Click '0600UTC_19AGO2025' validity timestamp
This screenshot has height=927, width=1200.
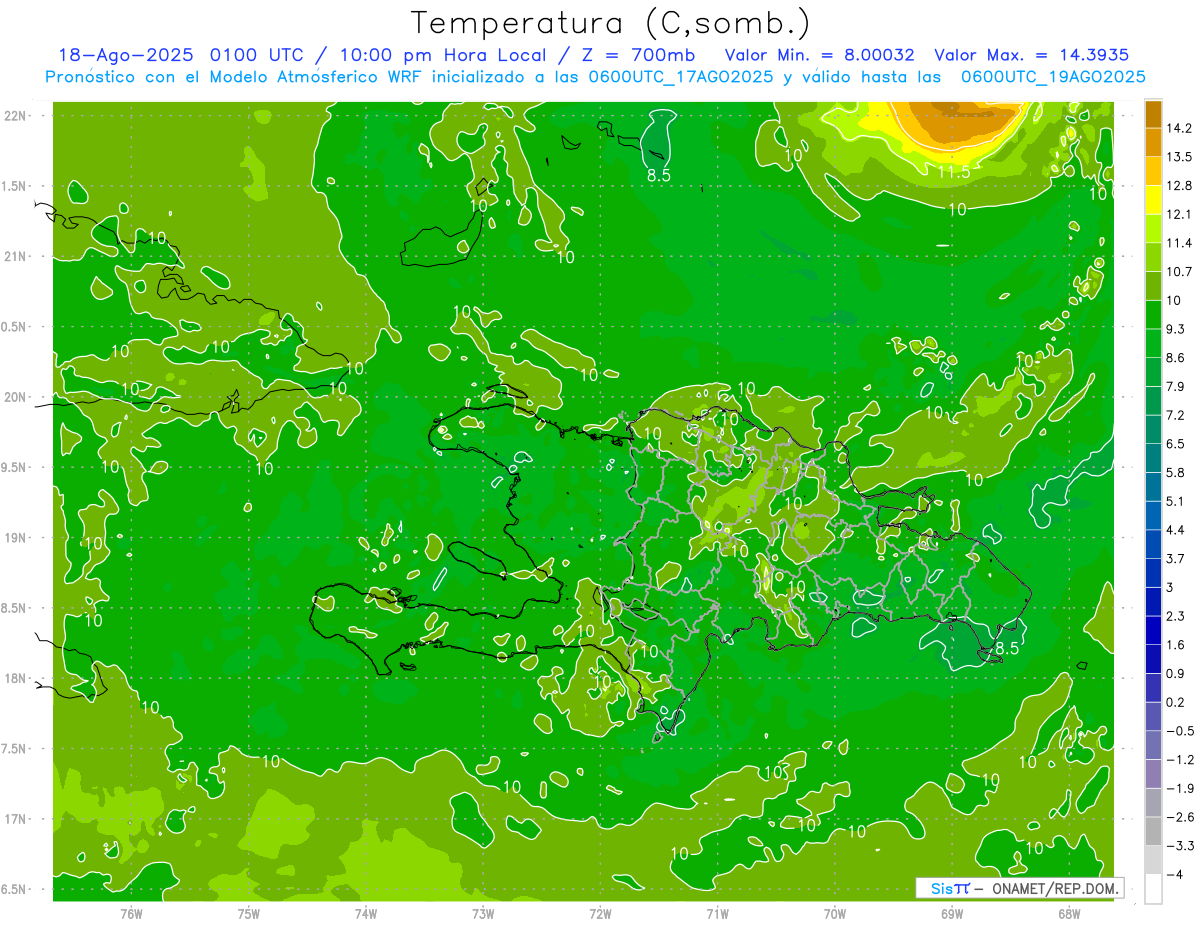point(1053,77)
